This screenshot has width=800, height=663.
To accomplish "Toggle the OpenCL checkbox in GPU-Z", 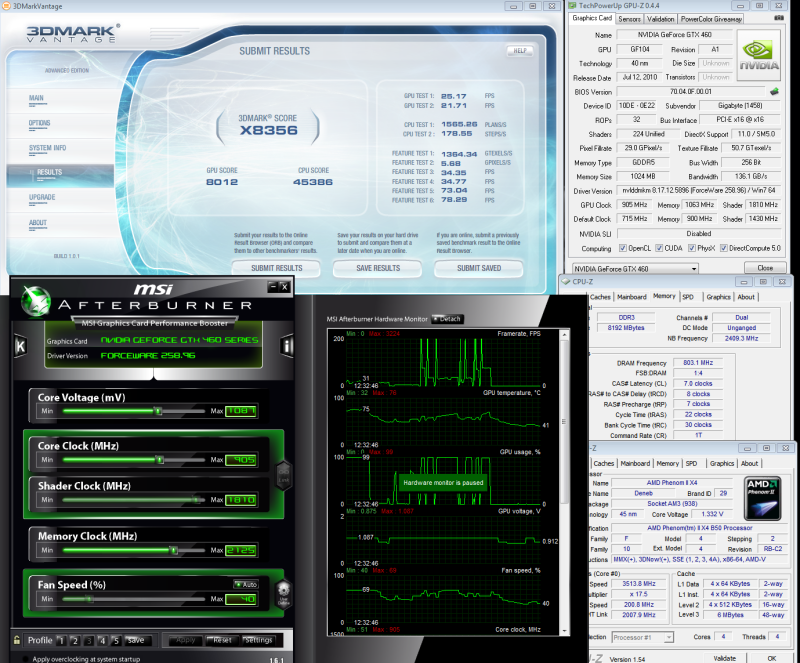I will [622, 248].
